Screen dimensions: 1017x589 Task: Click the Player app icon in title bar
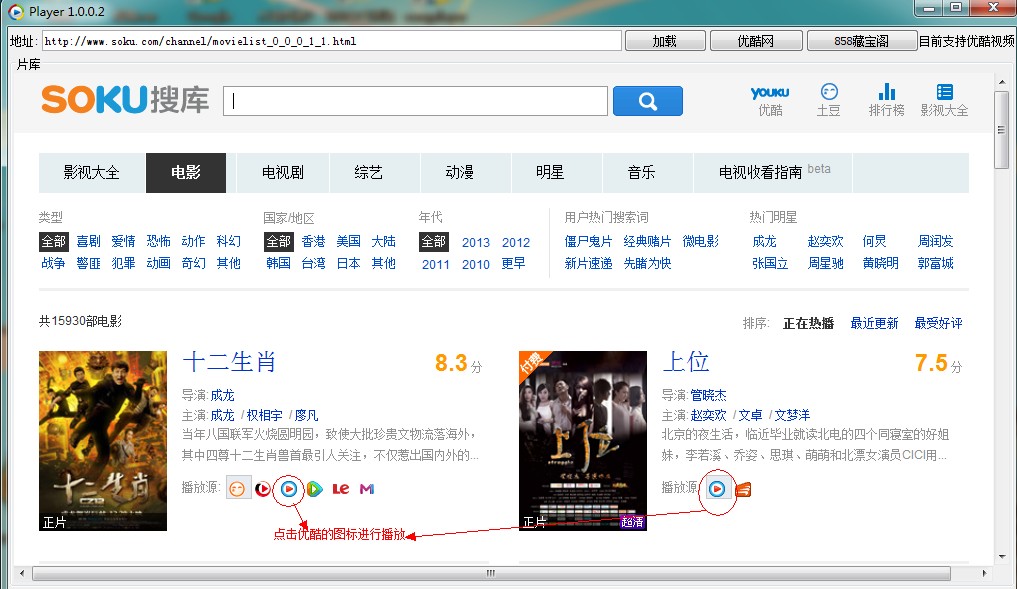pos(16,11)
